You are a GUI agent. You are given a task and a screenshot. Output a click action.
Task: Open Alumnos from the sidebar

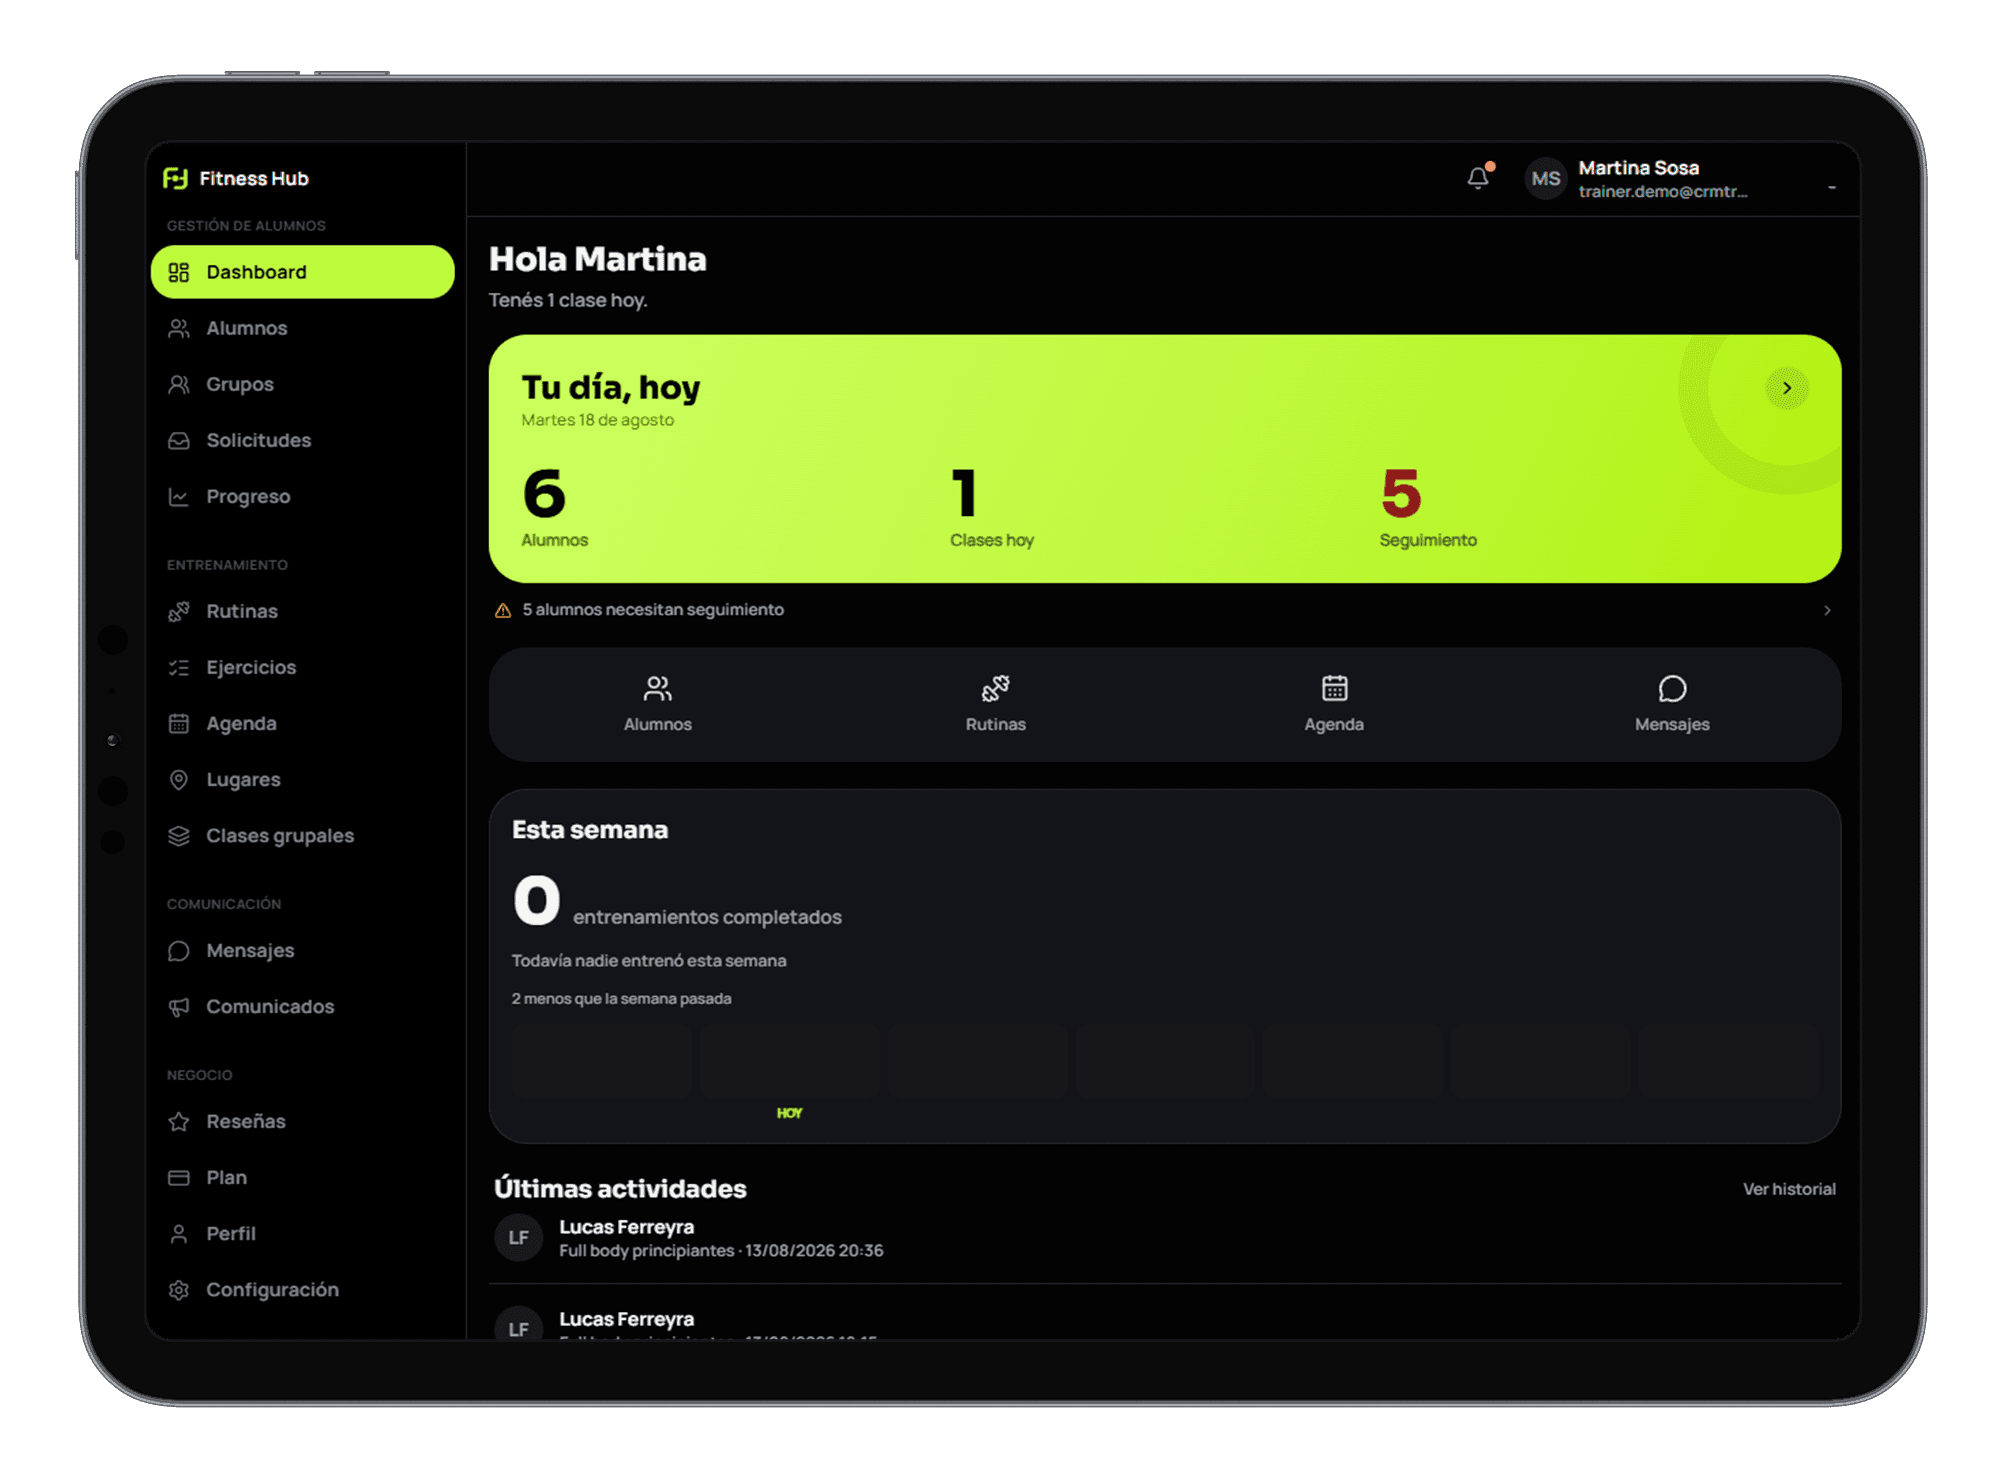click(302, 328)
